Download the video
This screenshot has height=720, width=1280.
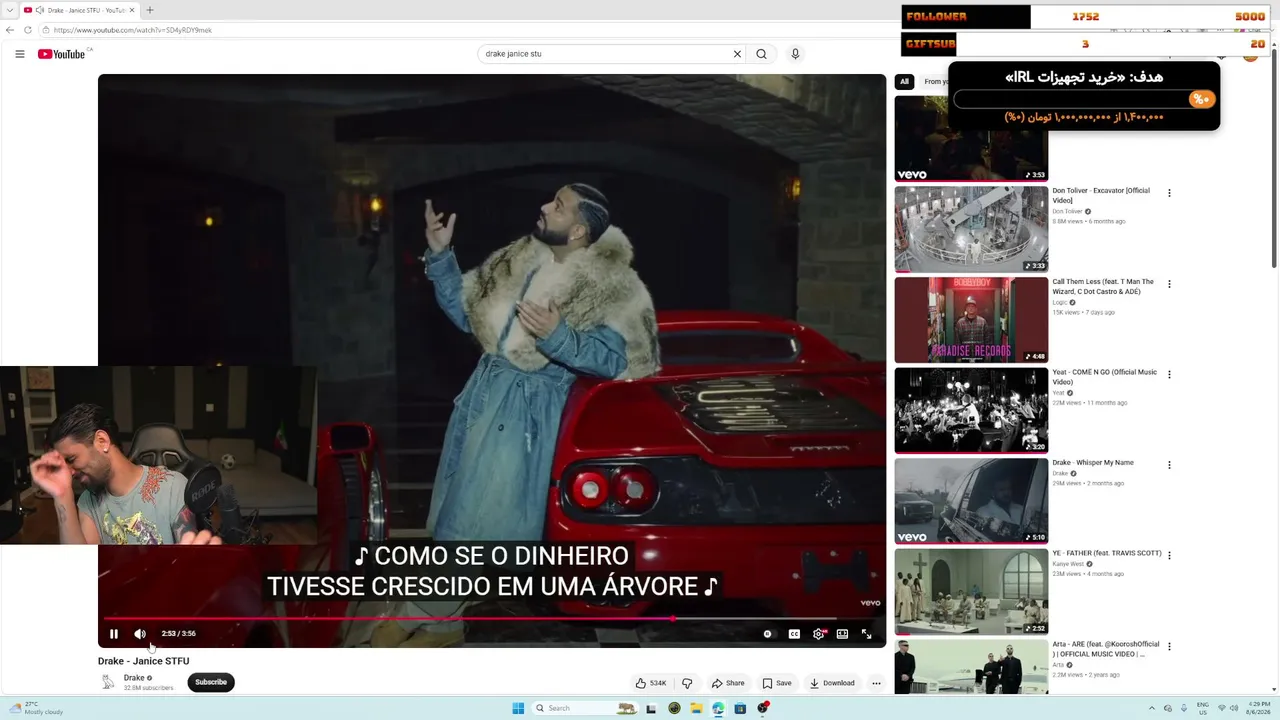click(x=832, y=683)
